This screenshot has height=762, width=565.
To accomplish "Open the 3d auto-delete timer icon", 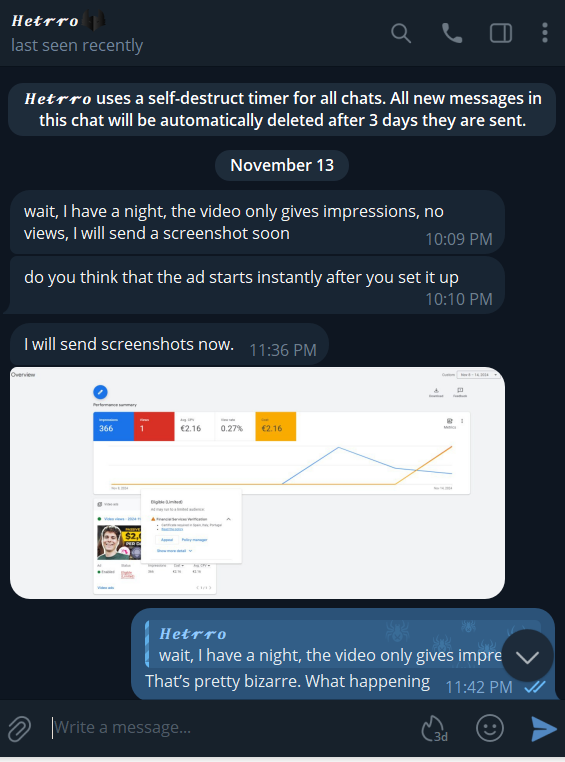I will [434, 728].
